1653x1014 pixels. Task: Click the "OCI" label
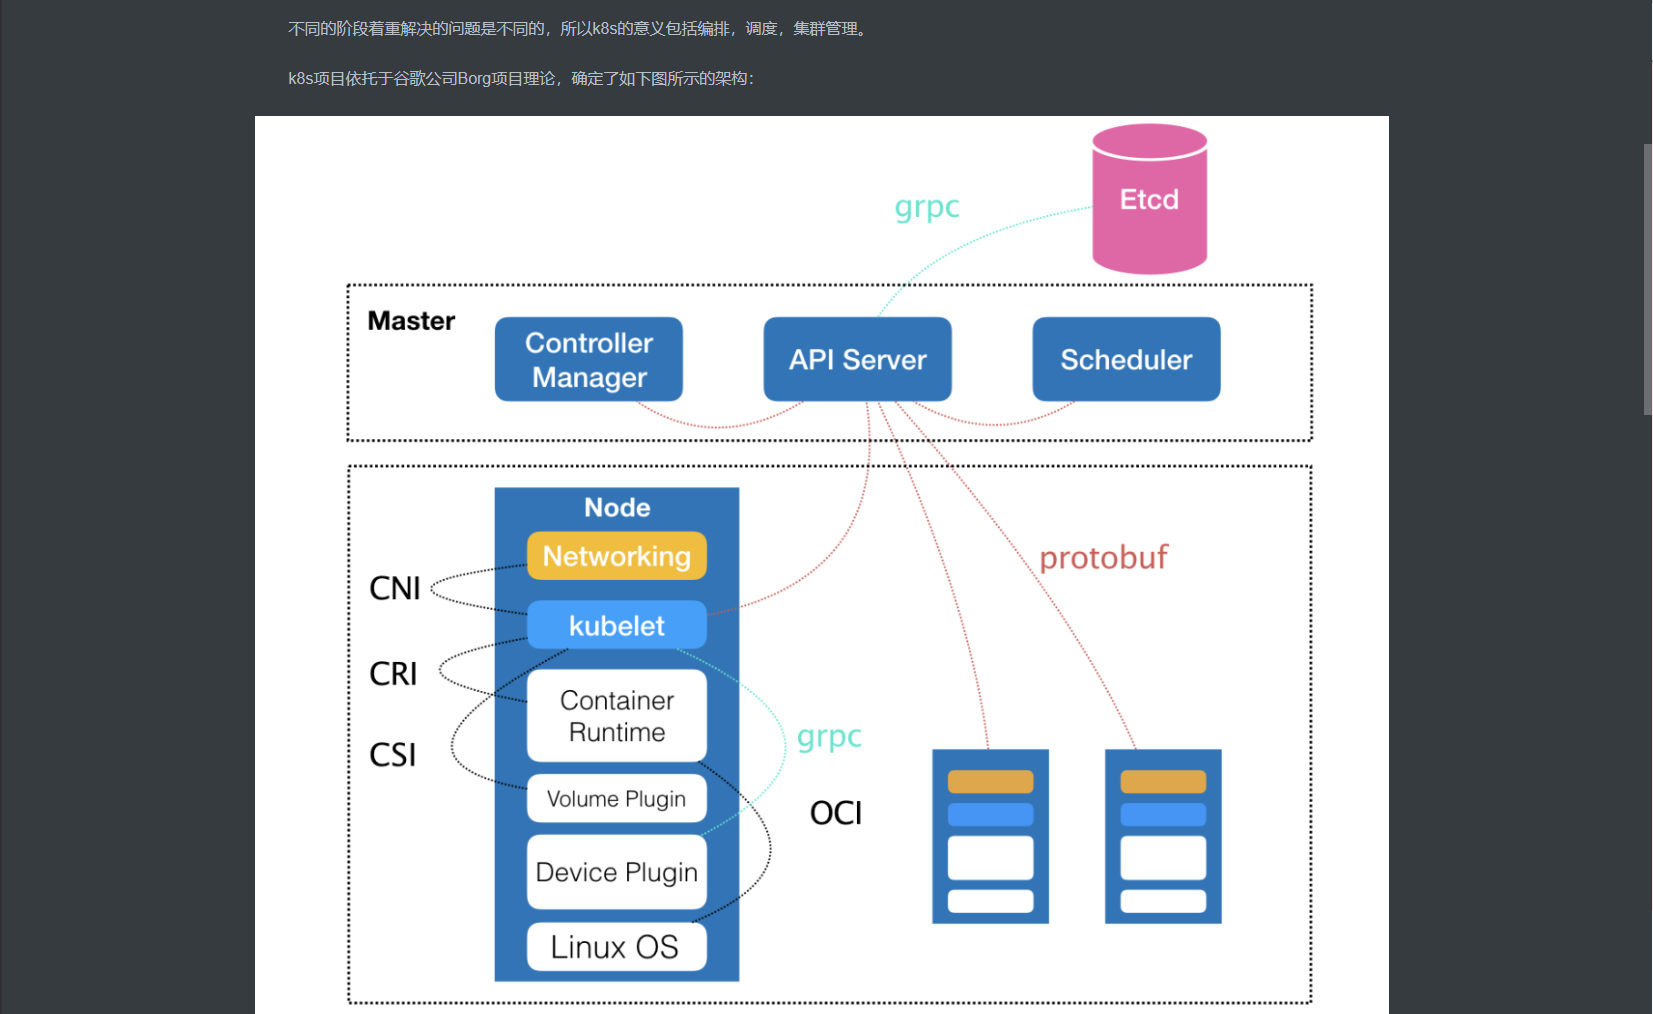[836, 813]
